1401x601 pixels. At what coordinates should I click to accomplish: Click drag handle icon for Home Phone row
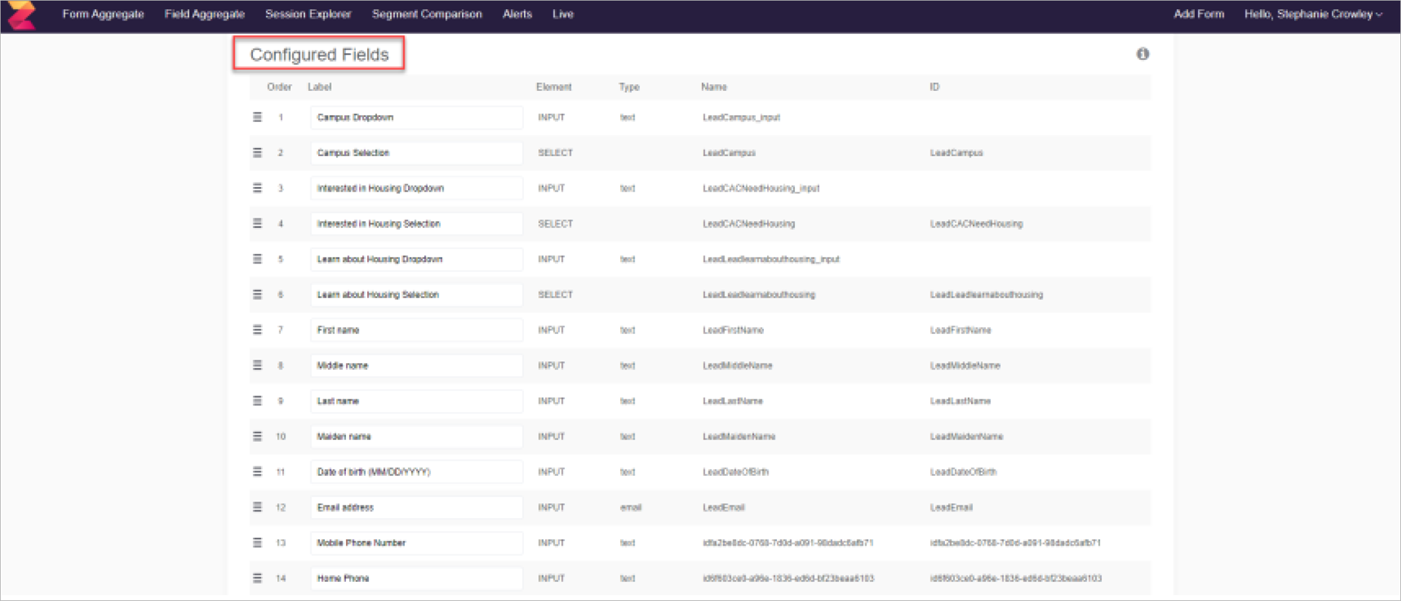pyautogui.click(x=257, y=578)
